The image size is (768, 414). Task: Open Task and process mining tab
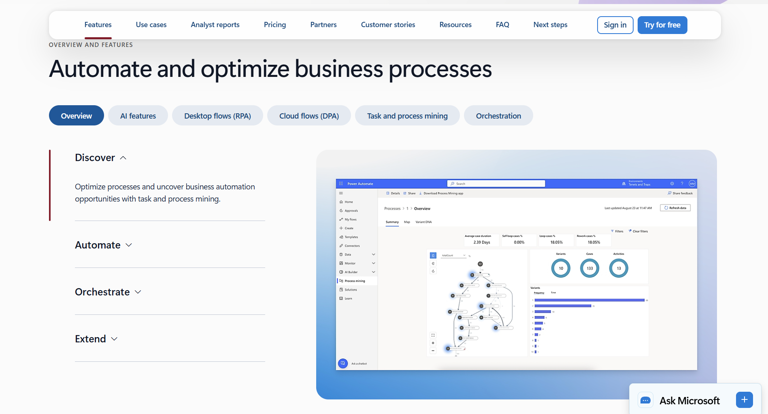[x=408, y=116]
